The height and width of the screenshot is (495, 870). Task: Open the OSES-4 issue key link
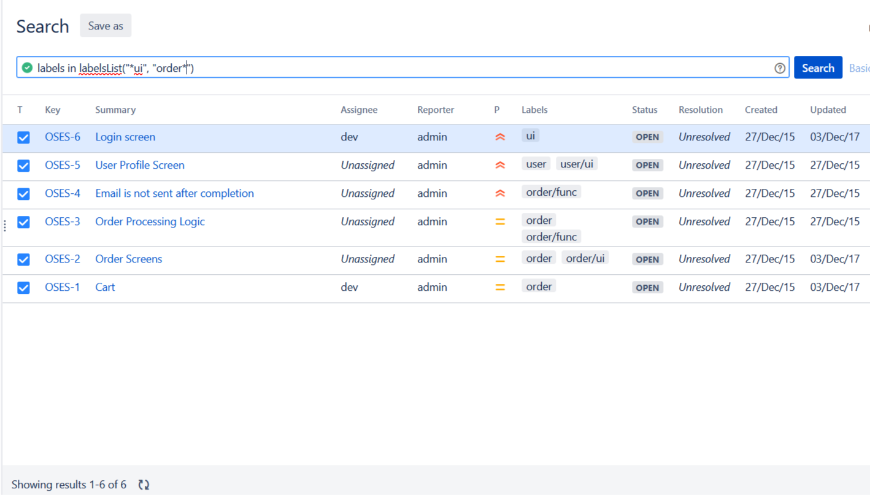62,193
